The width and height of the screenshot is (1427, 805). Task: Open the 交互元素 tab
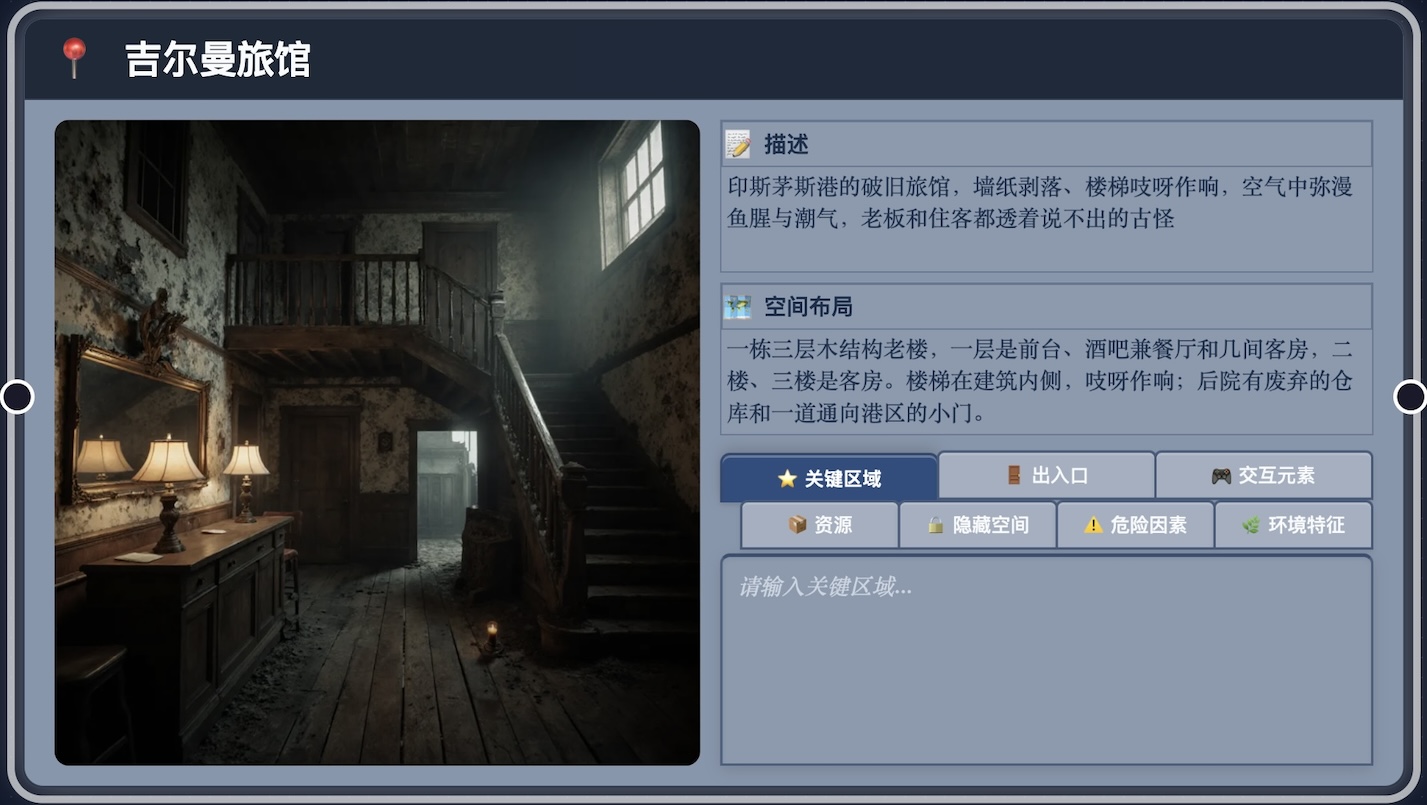click(1264, 474)
